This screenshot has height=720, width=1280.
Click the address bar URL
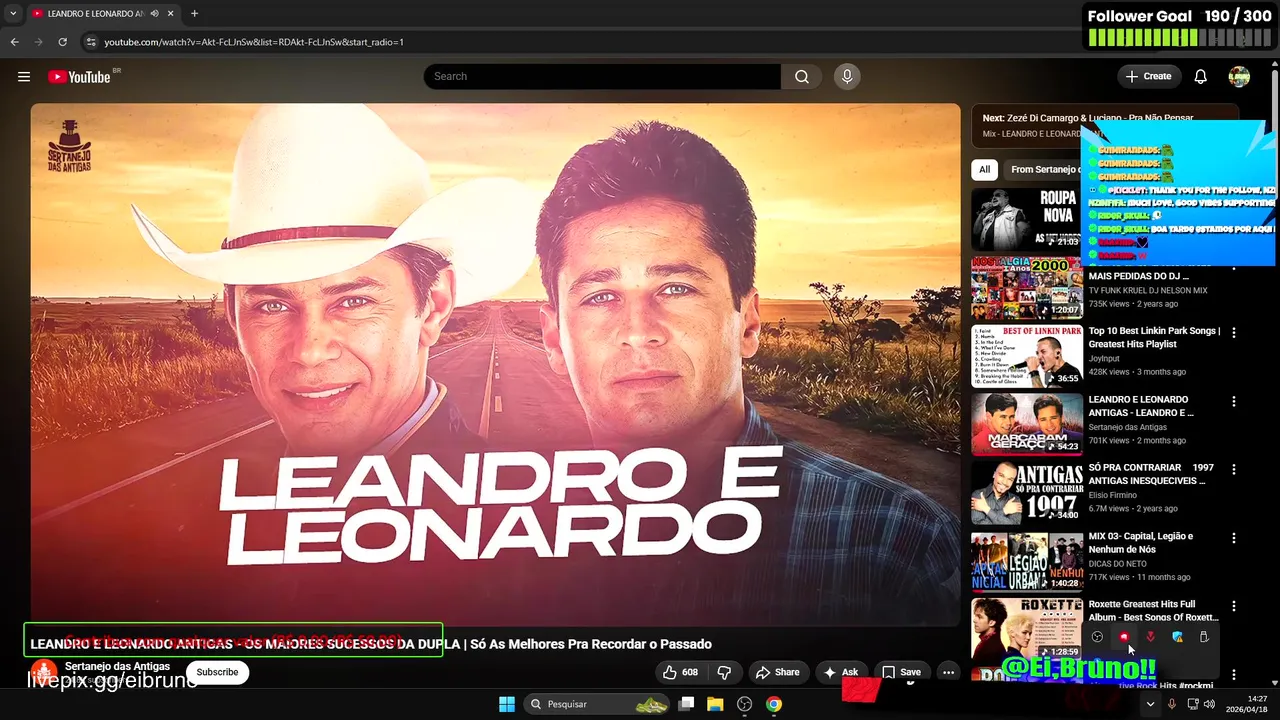click(x=254, y=42)
